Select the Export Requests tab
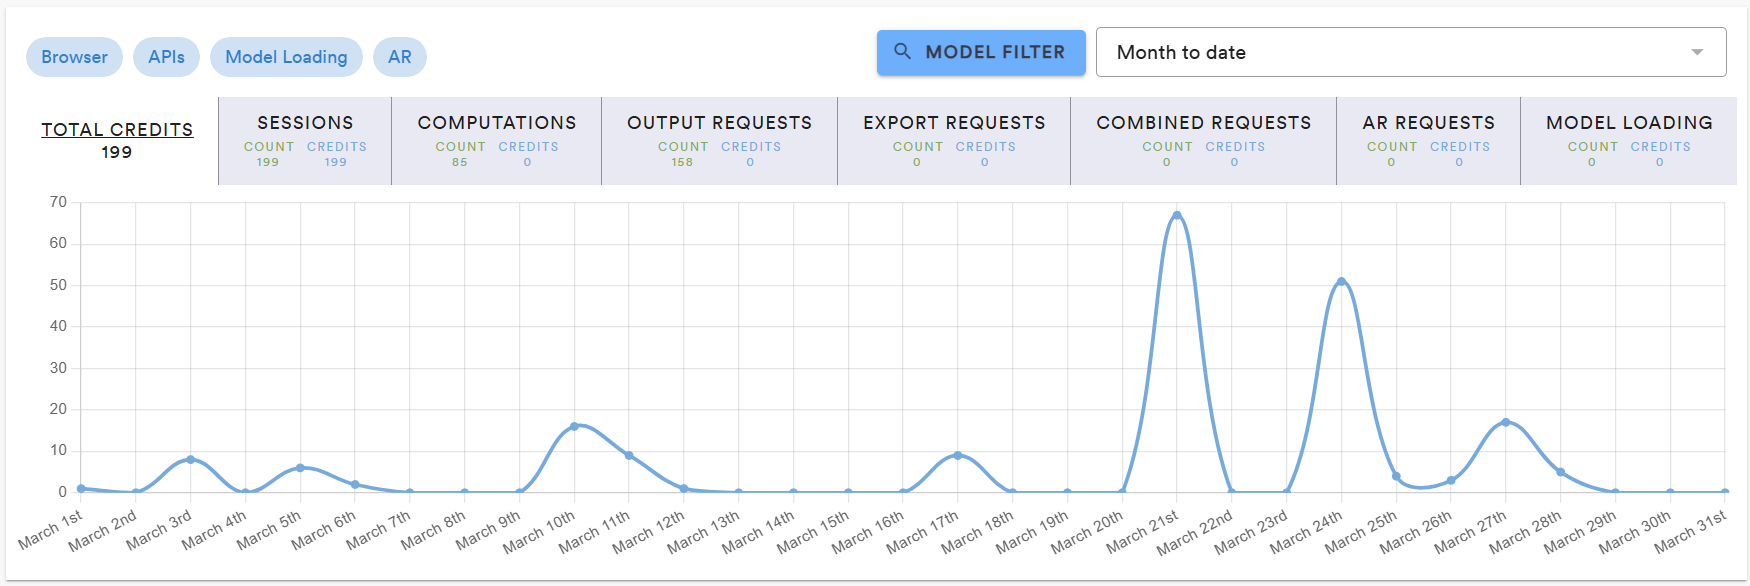This screenshot has height=586, width=1750. click(x=954, y=140)
